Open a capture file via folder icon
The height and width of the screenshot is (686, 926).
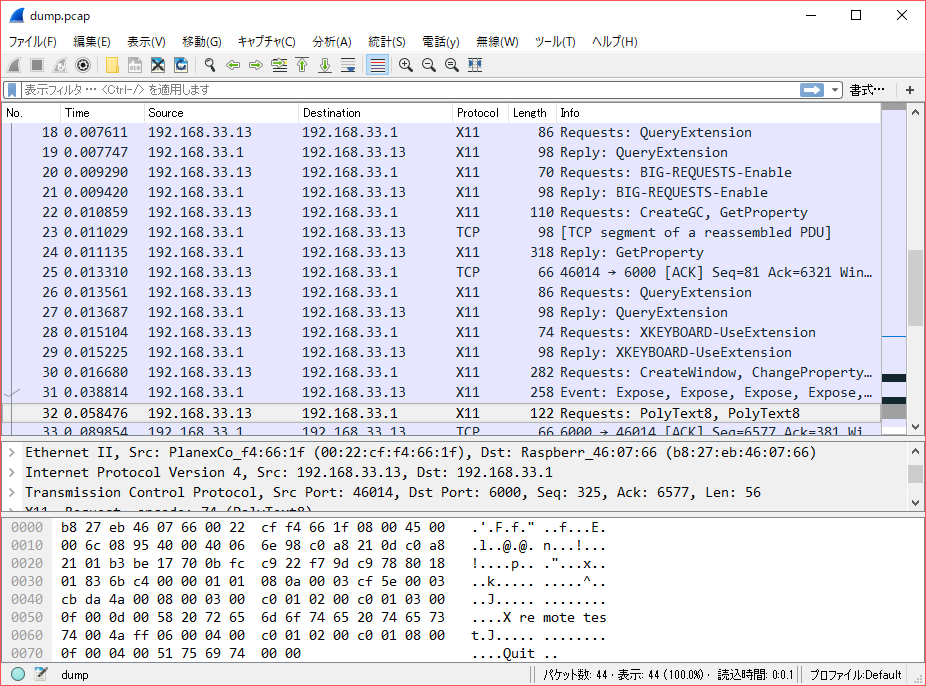click(112, 65)
